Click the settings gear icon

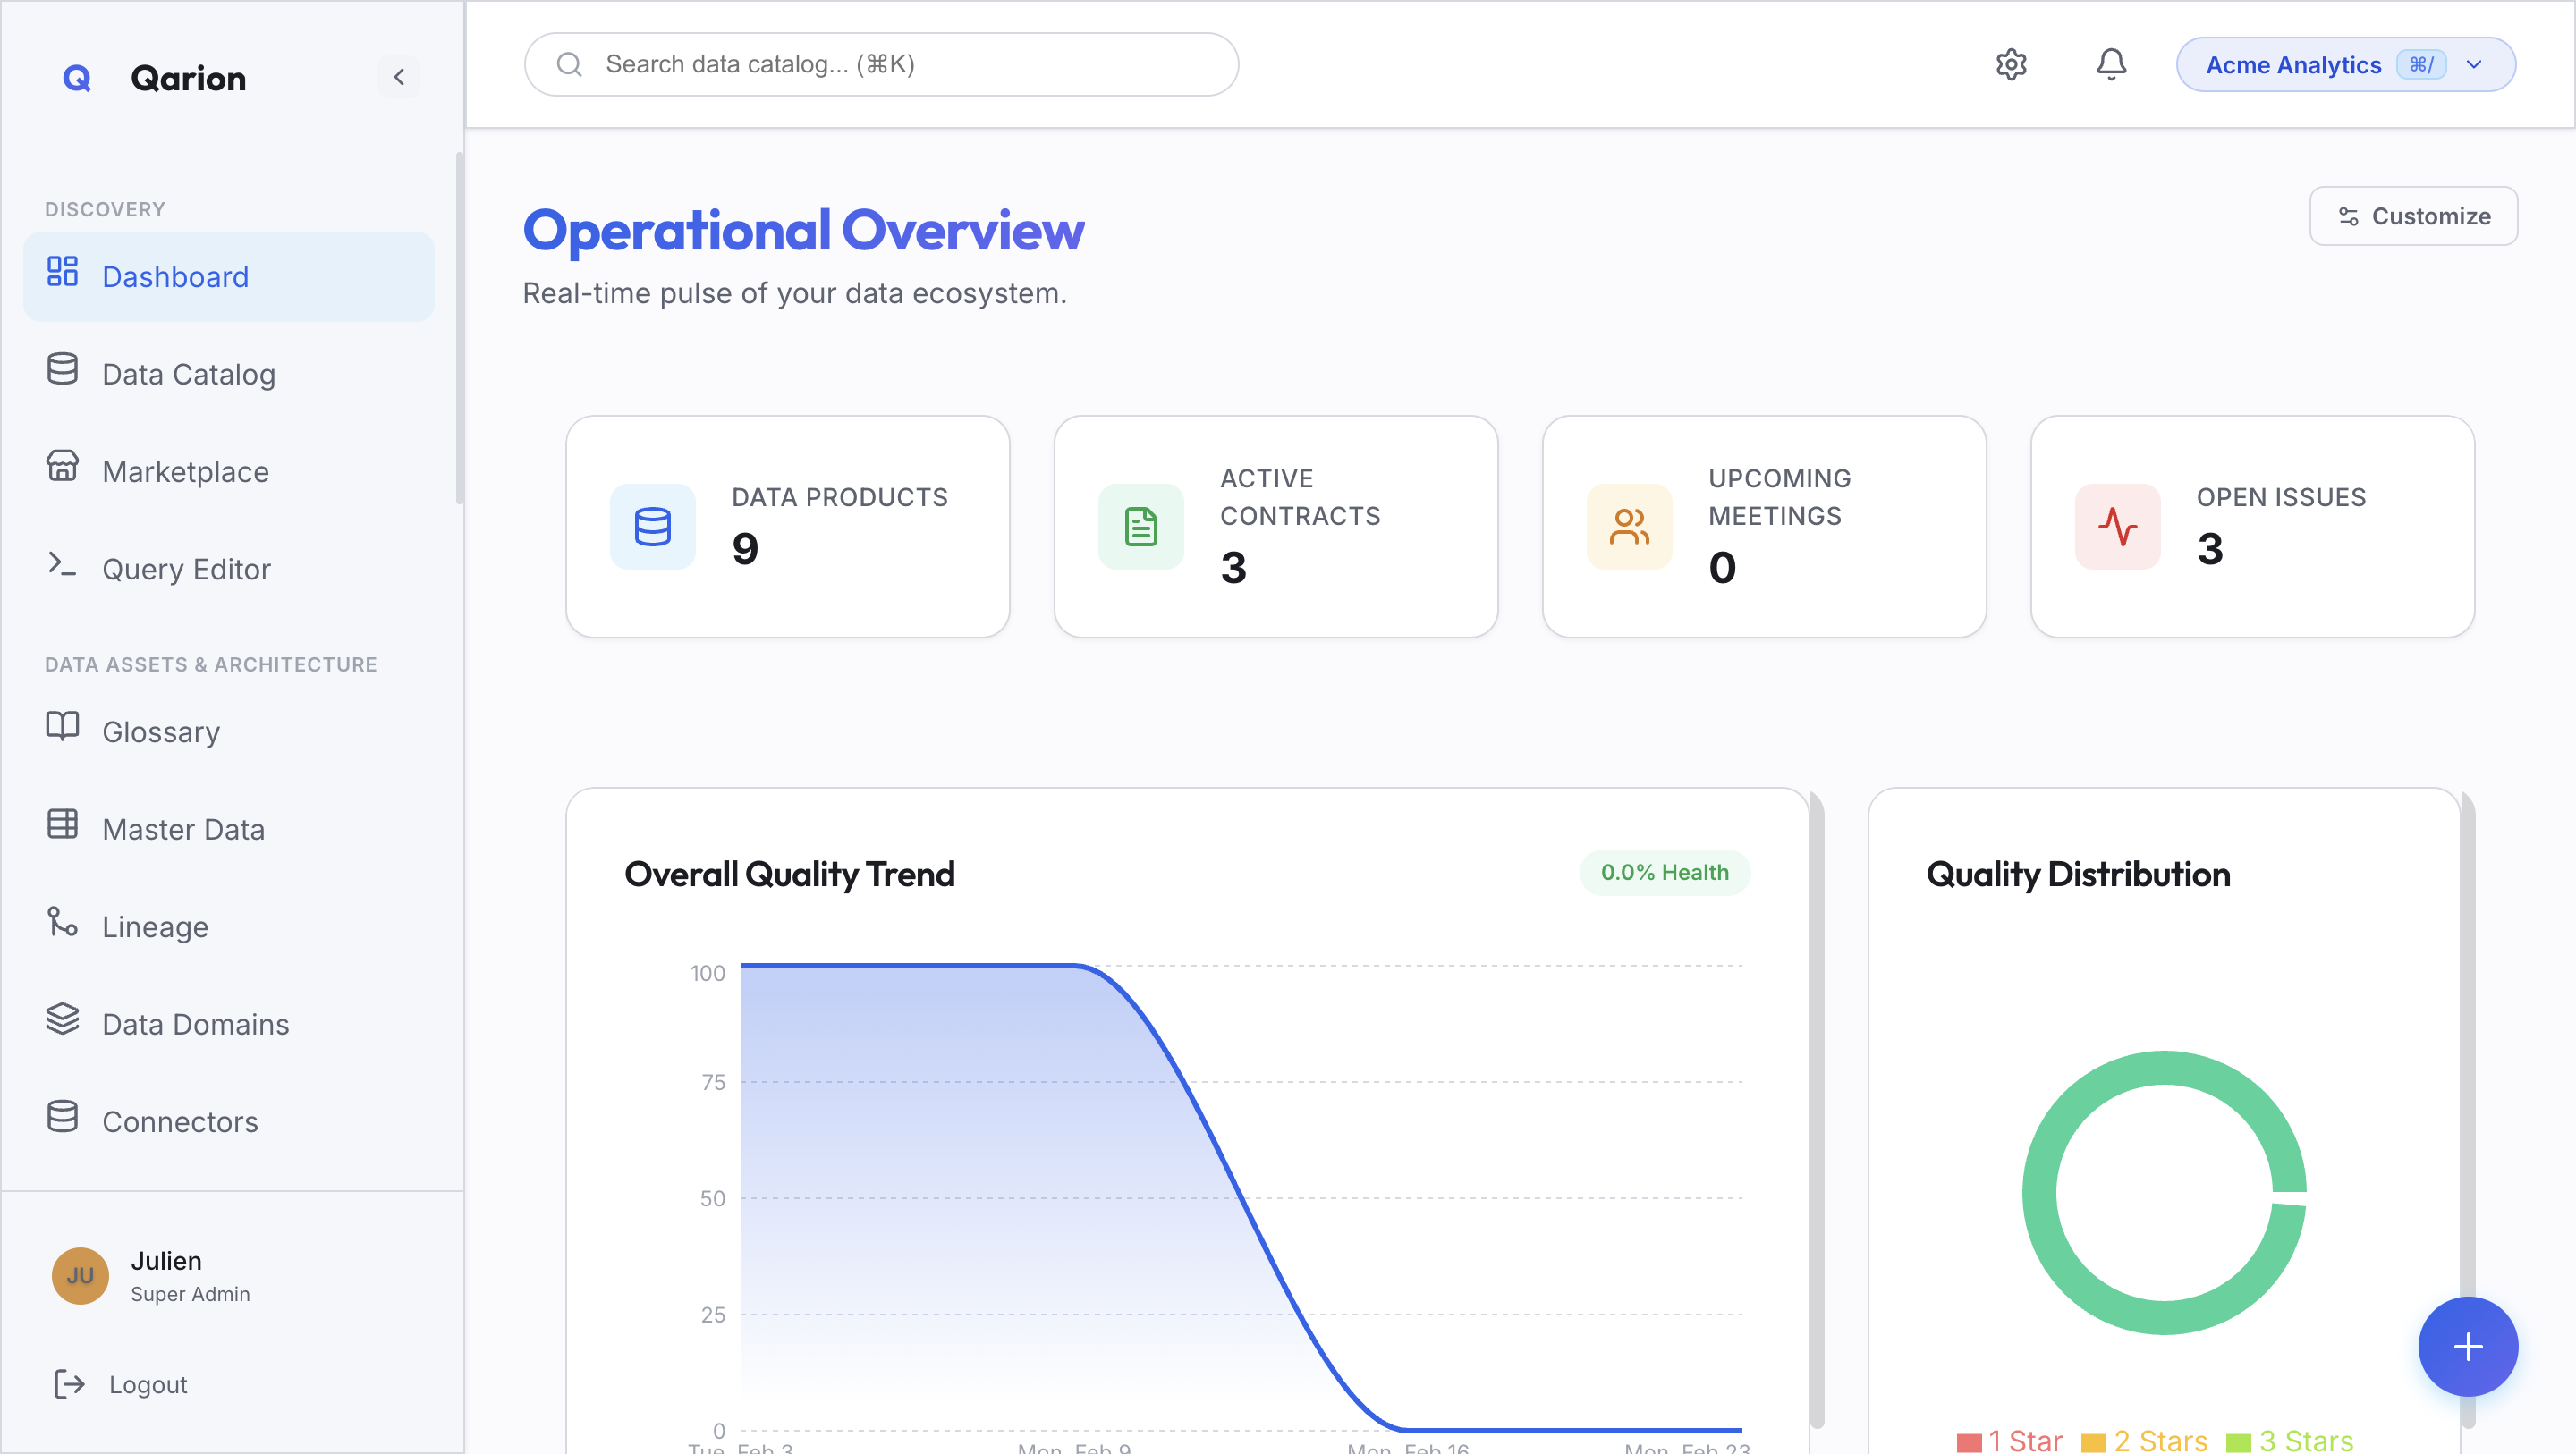click(2011, 64)
